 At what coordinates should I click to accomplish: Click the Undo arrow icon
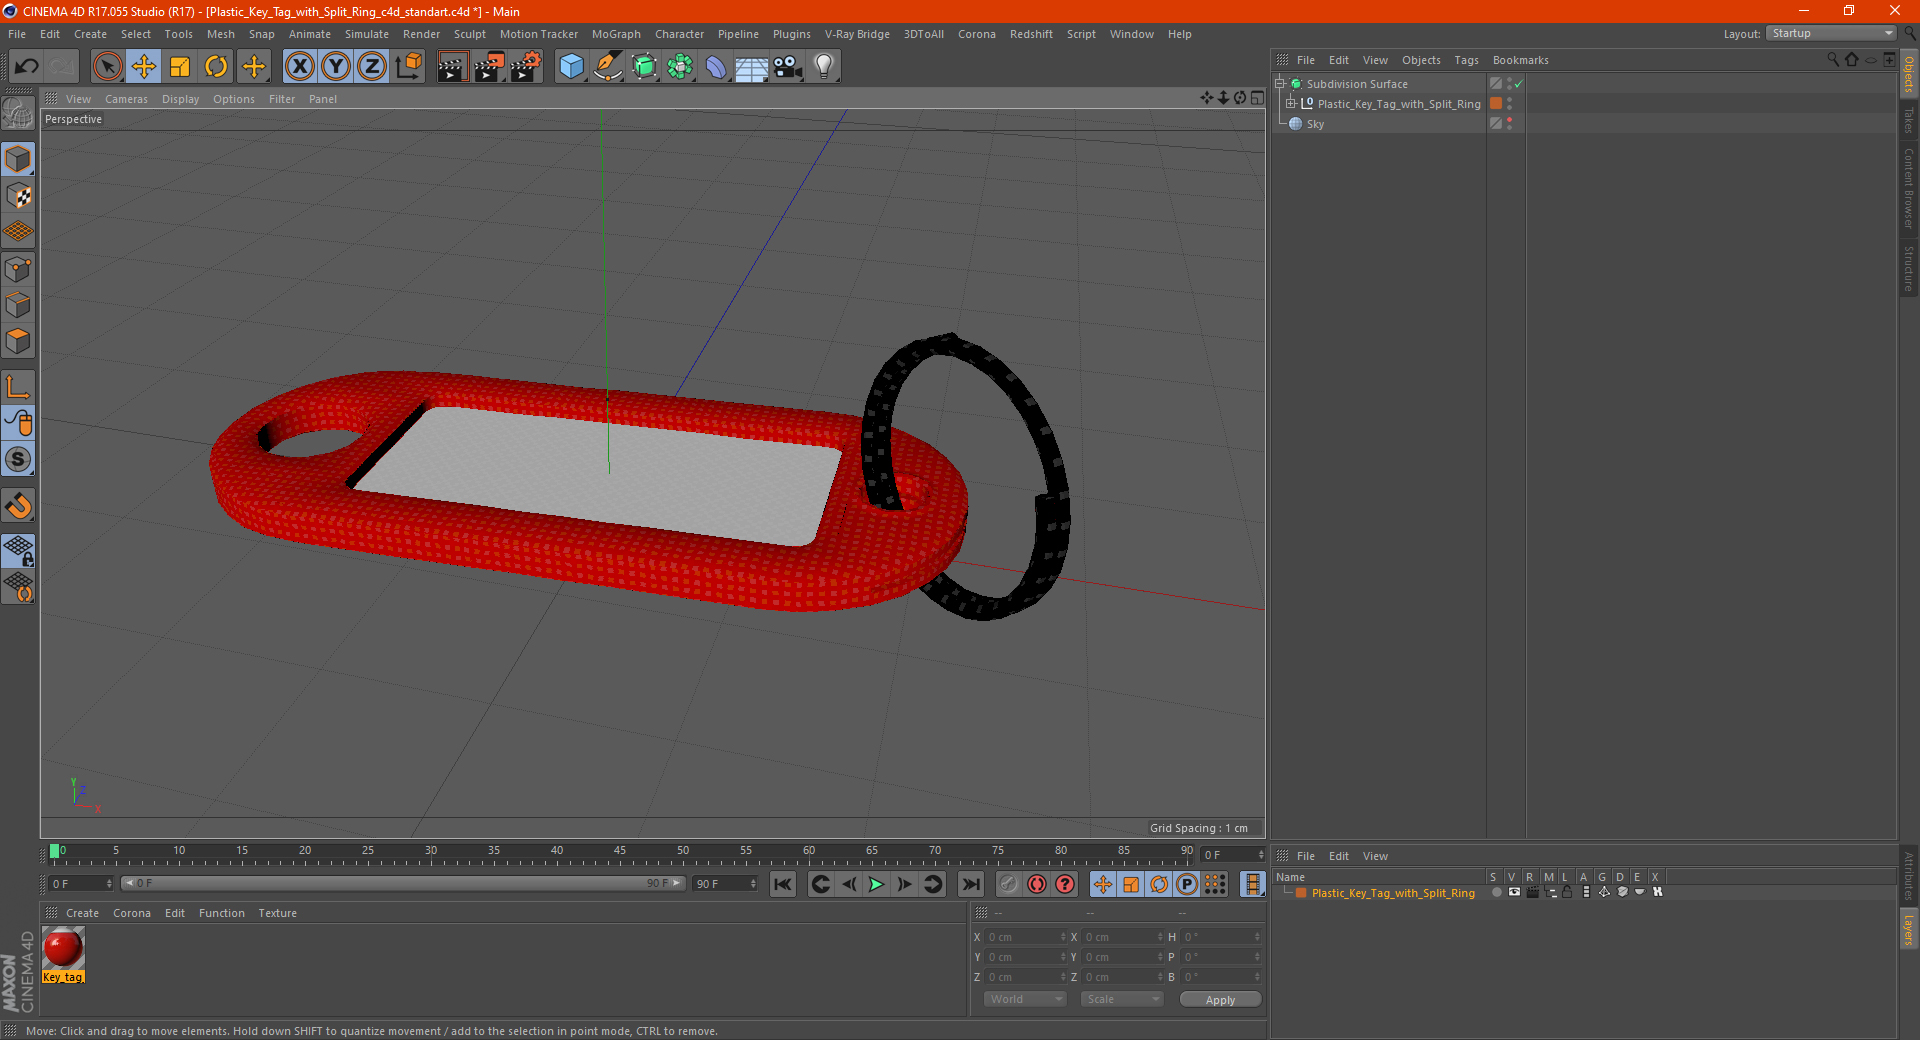tap(26, 67)
